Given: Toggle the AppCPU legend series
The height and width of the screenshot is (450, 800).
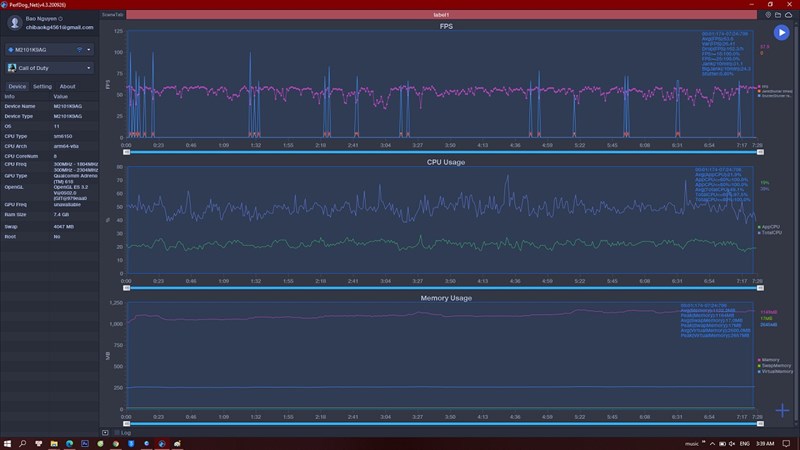Looking at the screenshot, I should click(769, 227).
